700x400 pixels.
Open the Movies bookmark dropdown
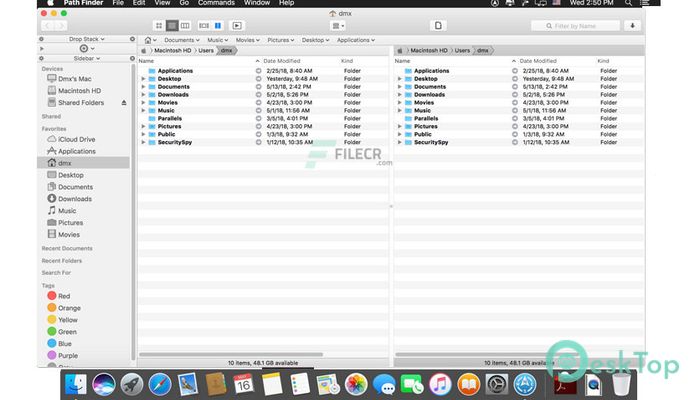tap(247, 40)
